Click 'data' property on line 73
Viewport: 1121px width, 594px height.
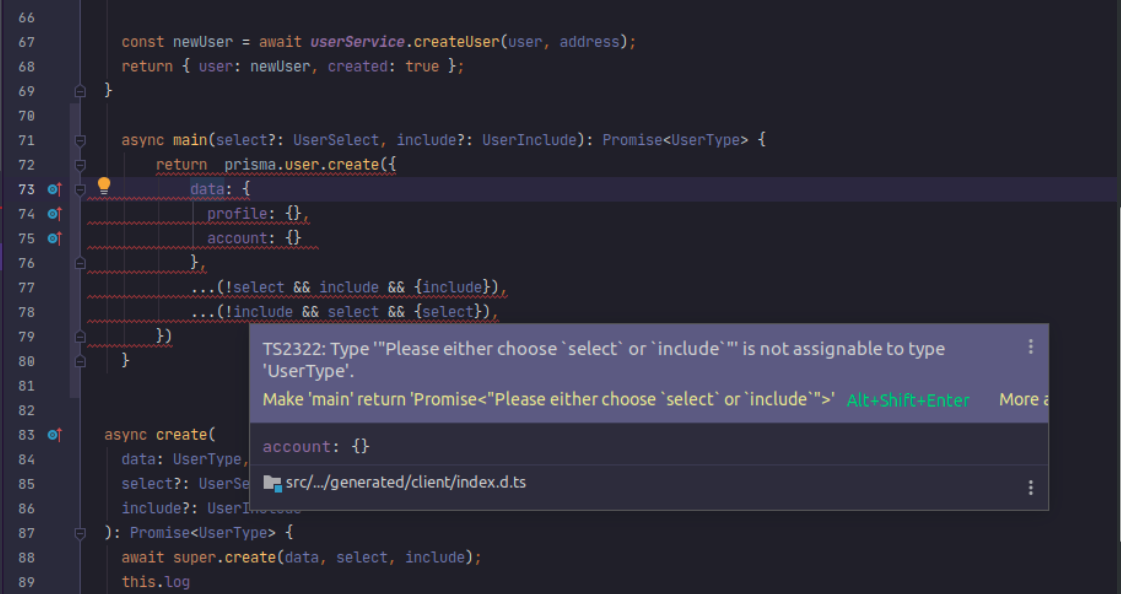207,189
